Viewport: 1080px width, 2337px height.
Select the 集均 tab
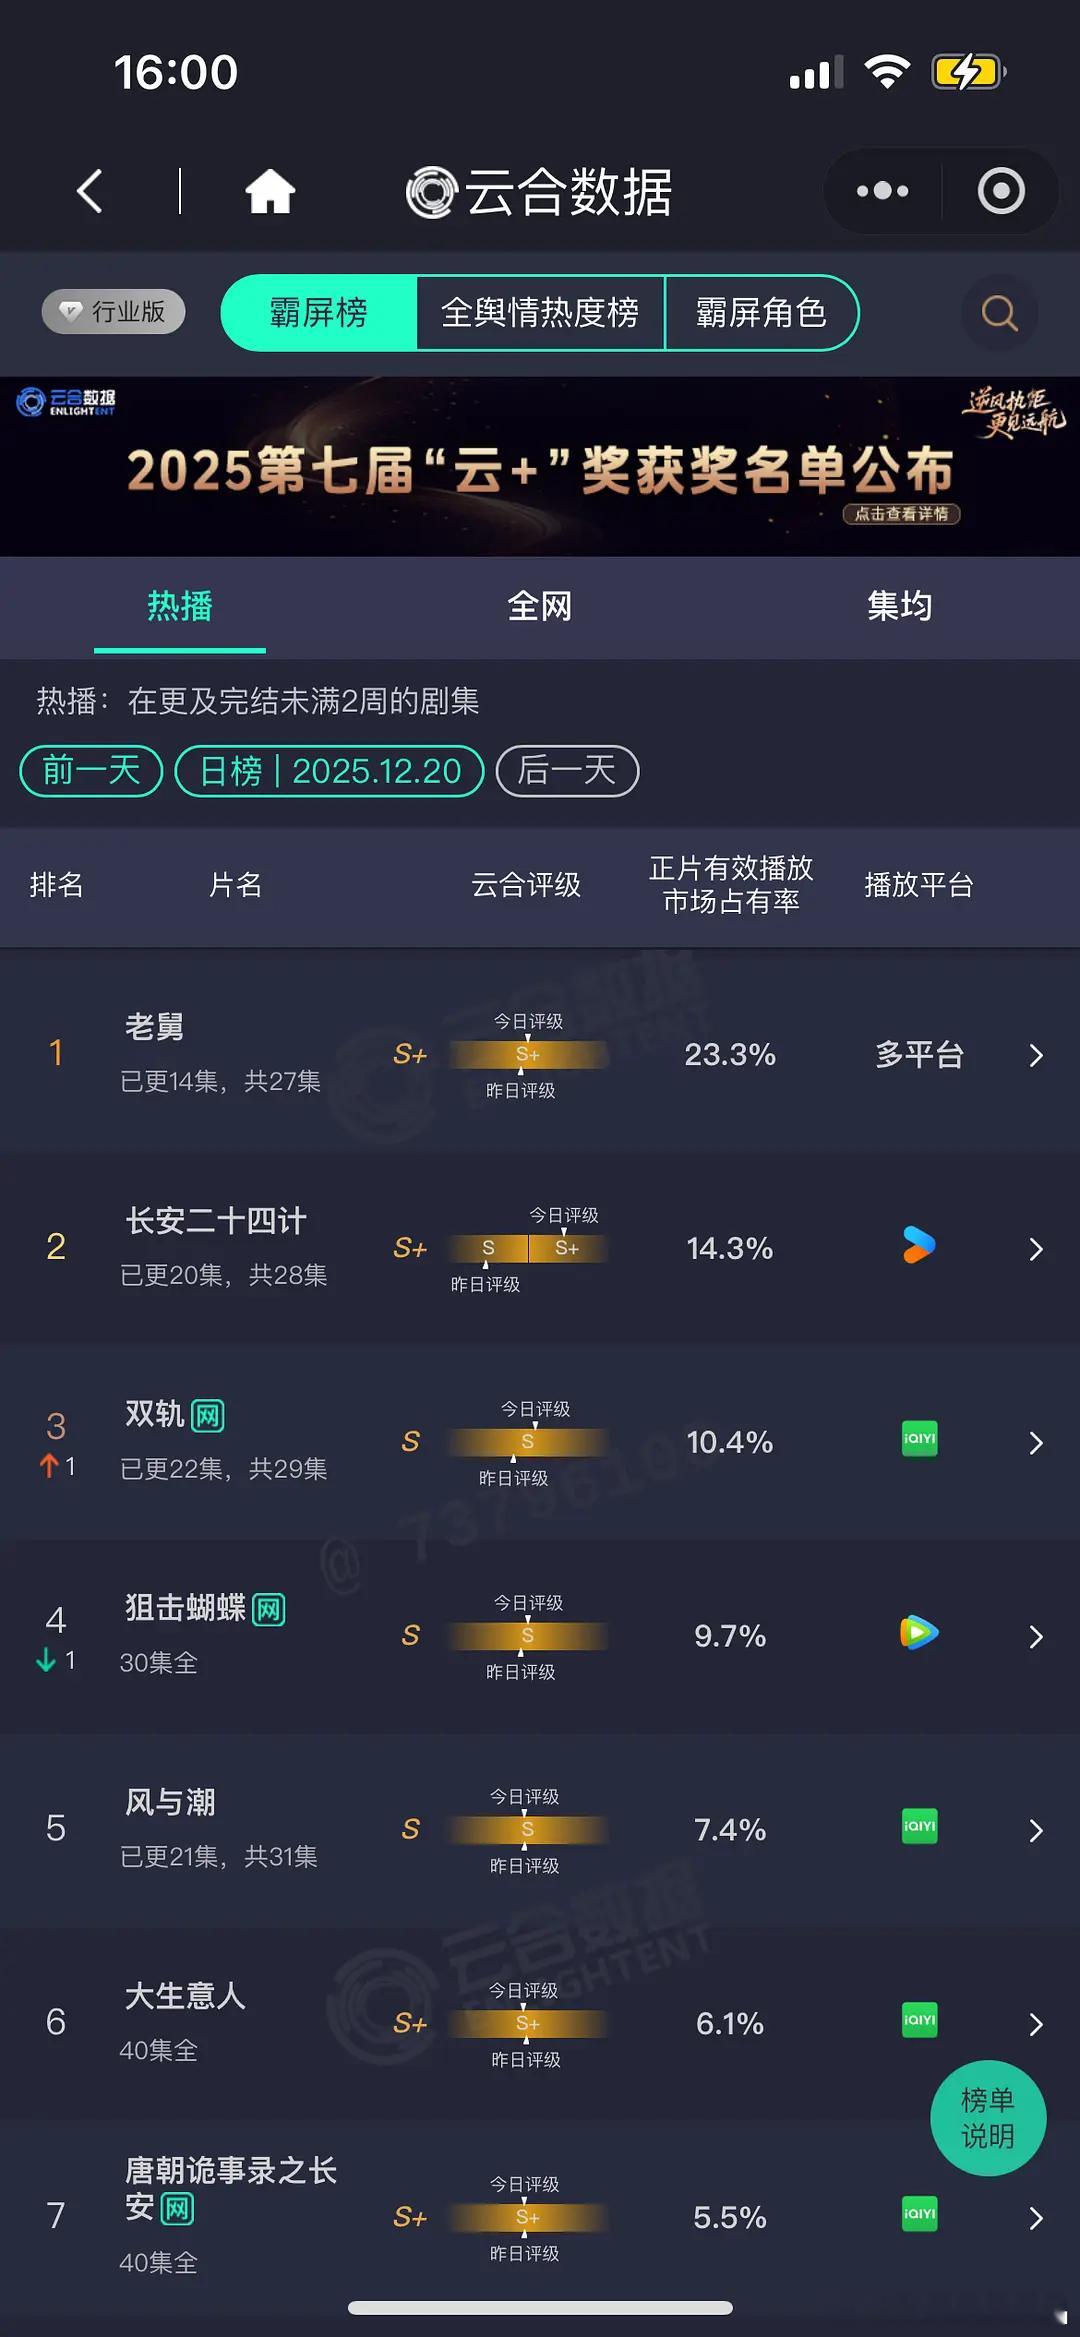pyautogui.click(x=898, y=606)
